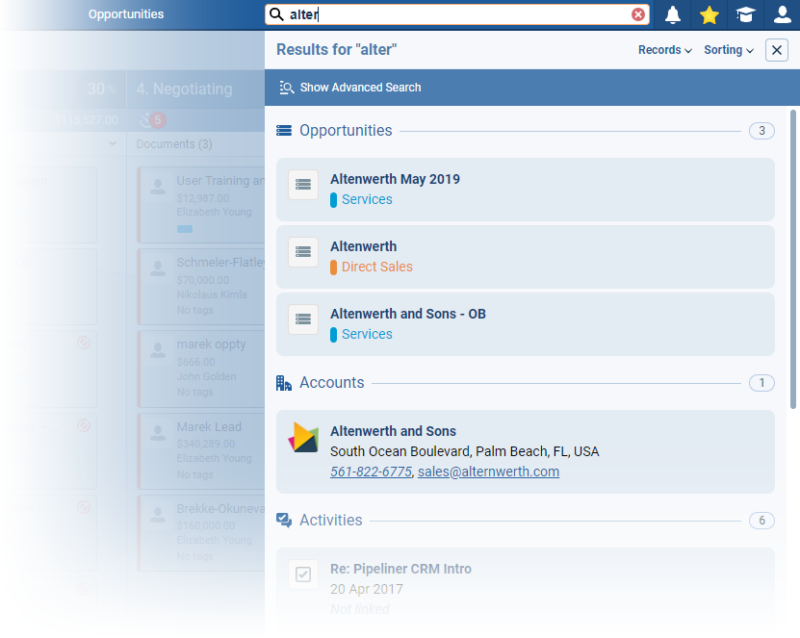Open favorites via the star icon
Image resolution: width=800 pixels, height=638 pixels.
(x=709, y=15)
